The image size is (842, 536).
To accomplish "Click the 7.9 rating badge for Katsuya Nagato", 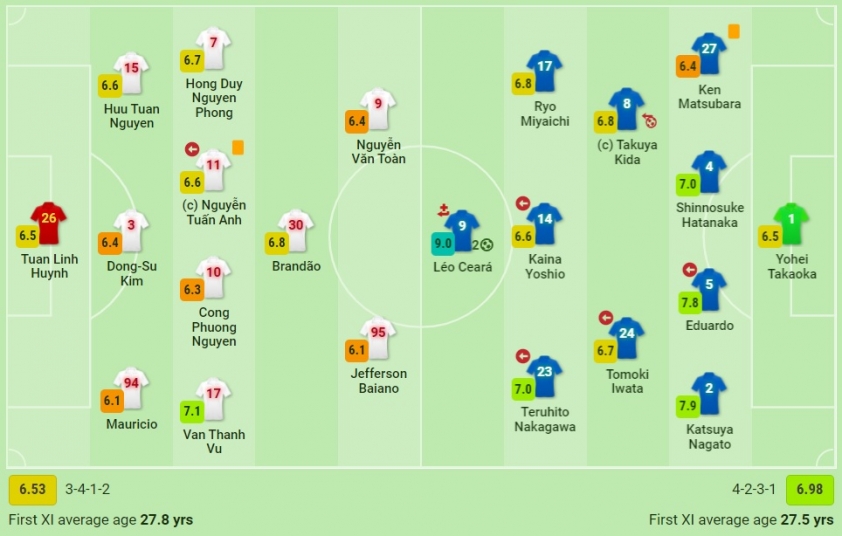I will pos(688,405).
